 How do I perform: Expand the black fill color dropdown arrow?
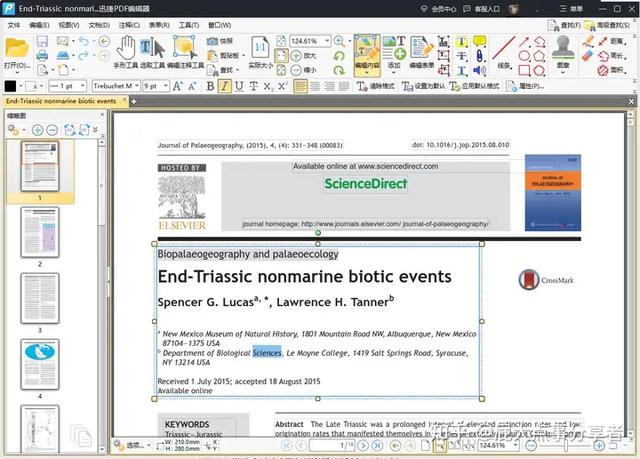[20, 86]
